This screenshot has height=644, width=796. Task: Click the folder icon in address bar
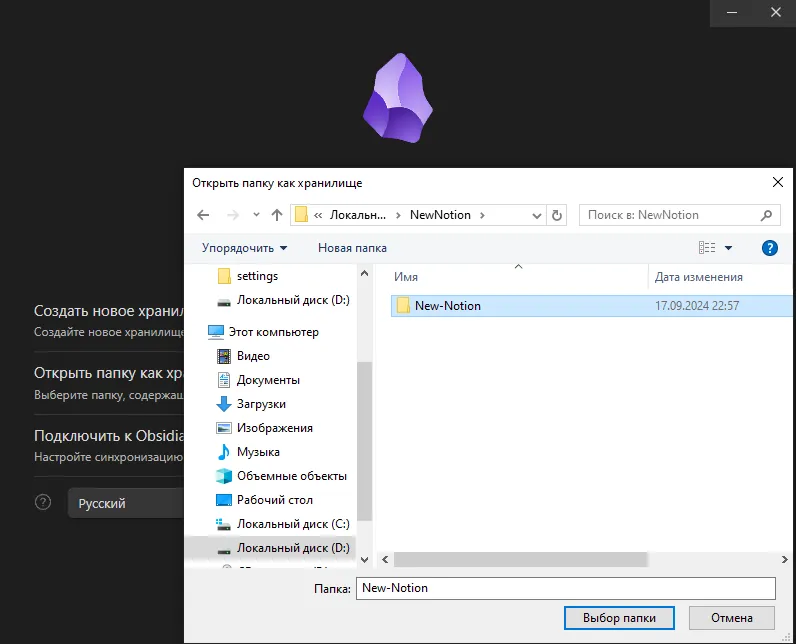point(301,215)
